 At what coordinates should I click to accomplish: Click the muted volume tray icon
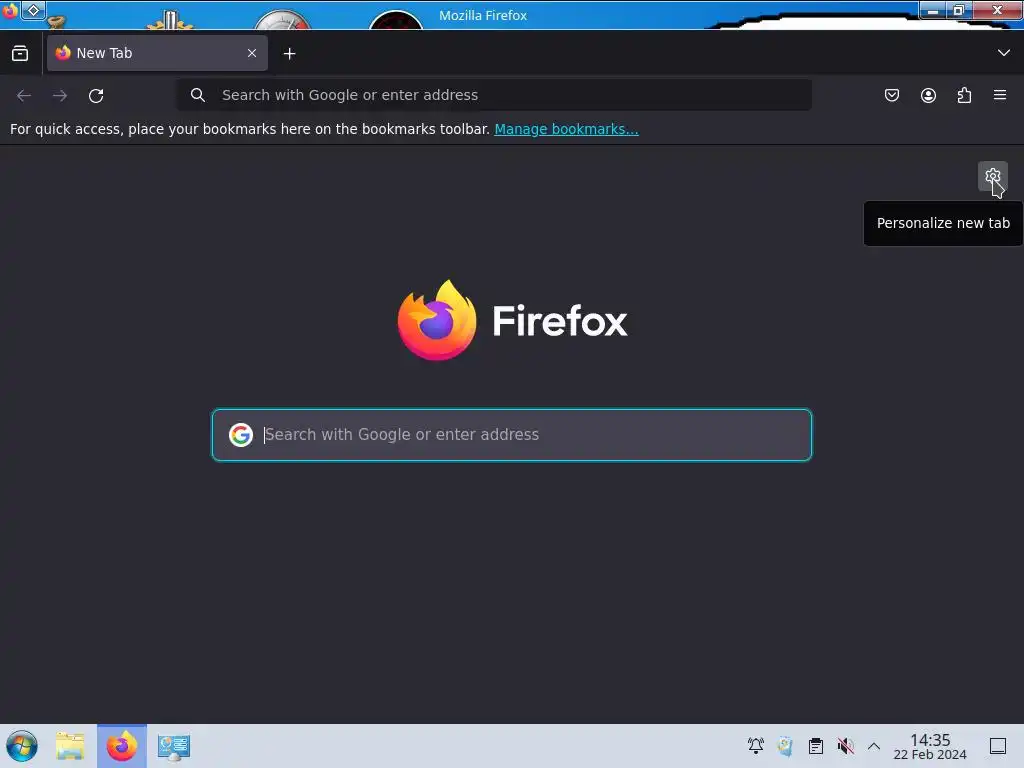(846, 746)
